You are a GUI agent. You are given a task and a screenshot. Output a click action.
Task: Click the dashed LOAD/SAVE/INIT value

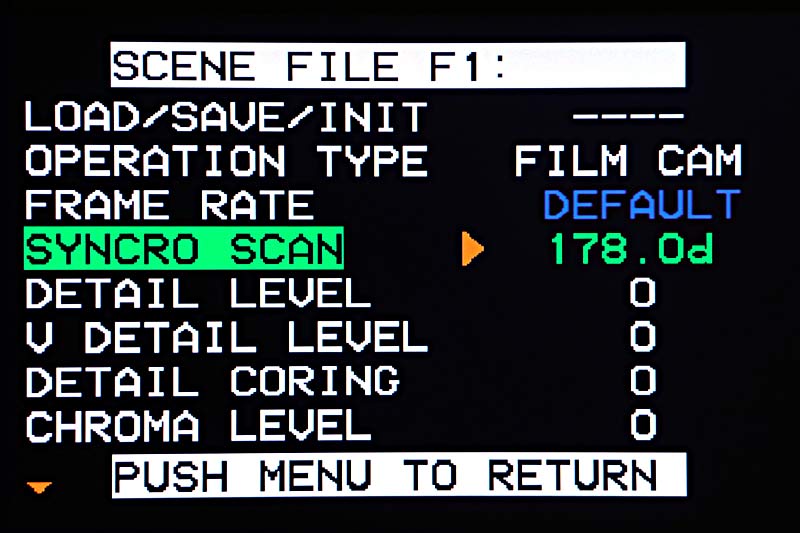pyautogui.click(x=628, y=117)
